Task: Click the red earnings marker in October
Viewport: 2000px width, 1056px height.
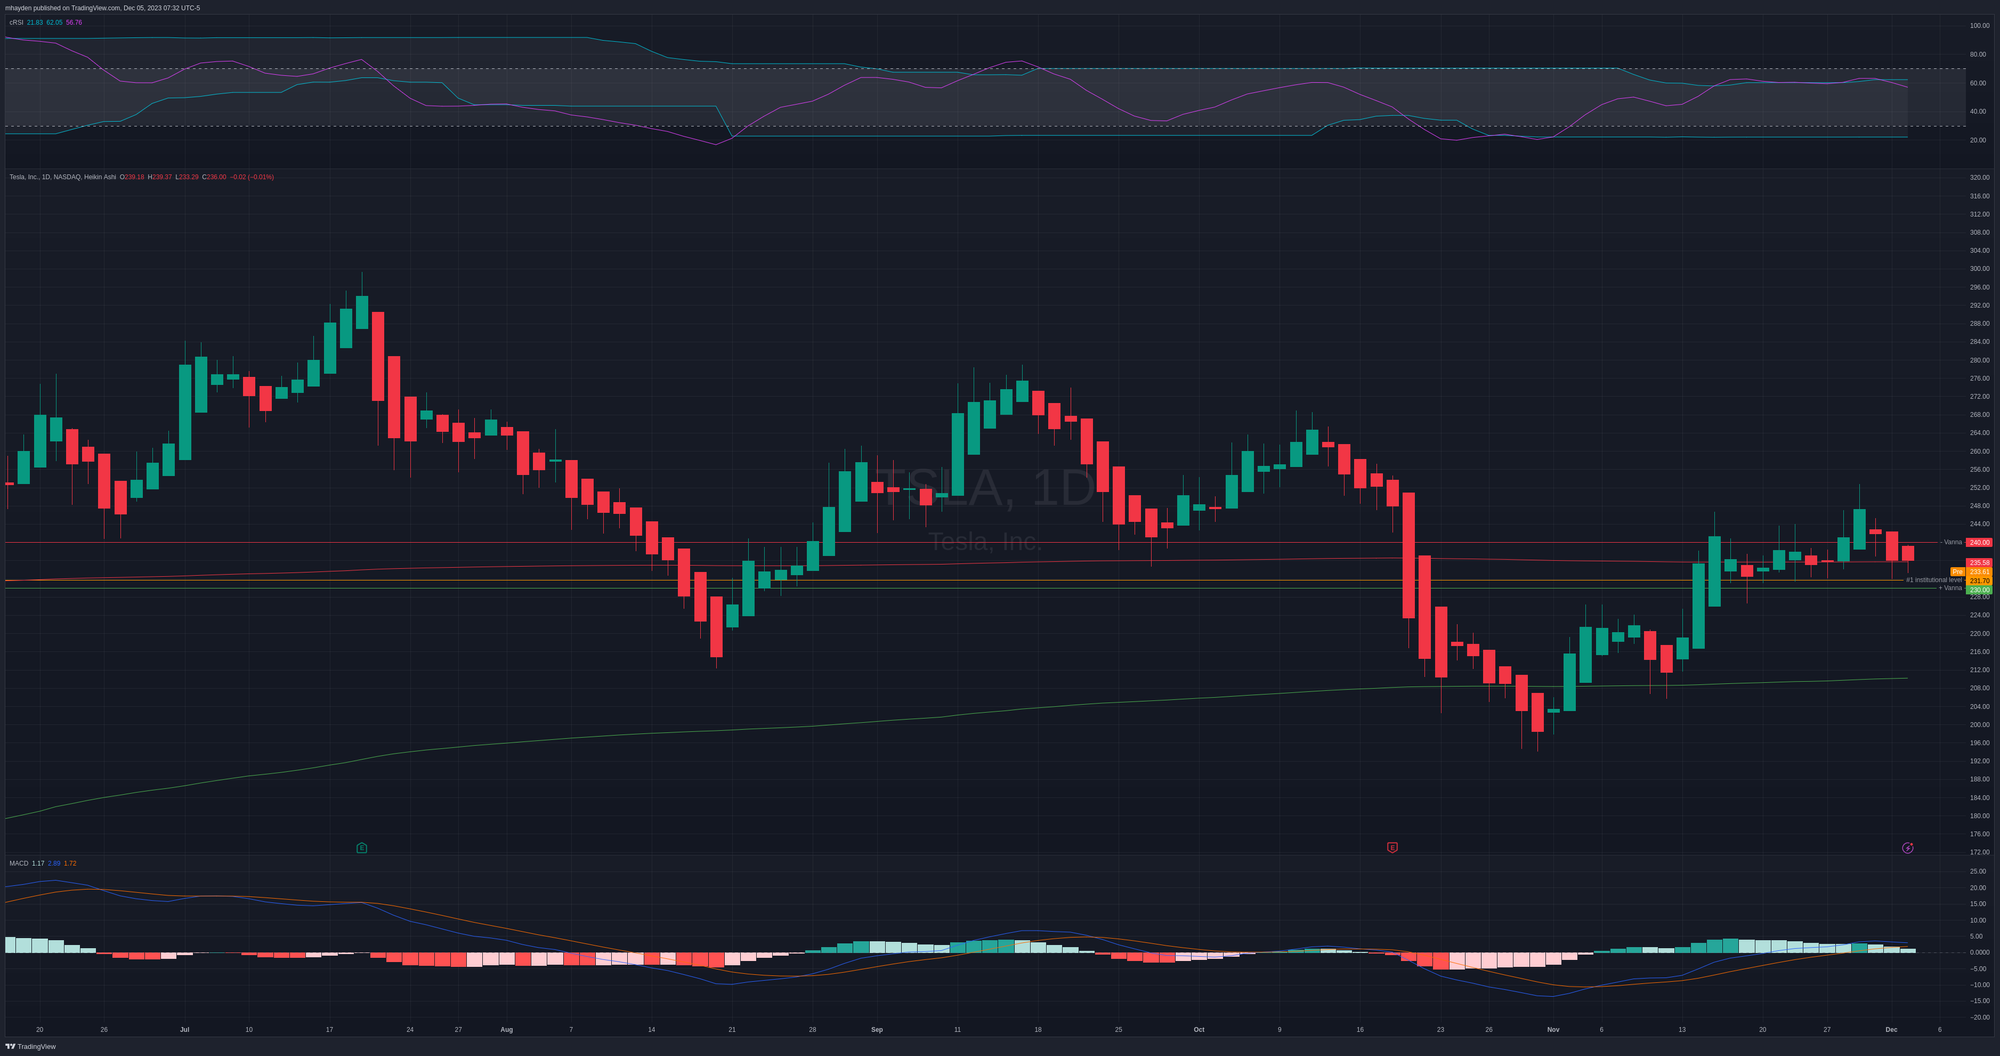Action: [x=1392, y=848]
